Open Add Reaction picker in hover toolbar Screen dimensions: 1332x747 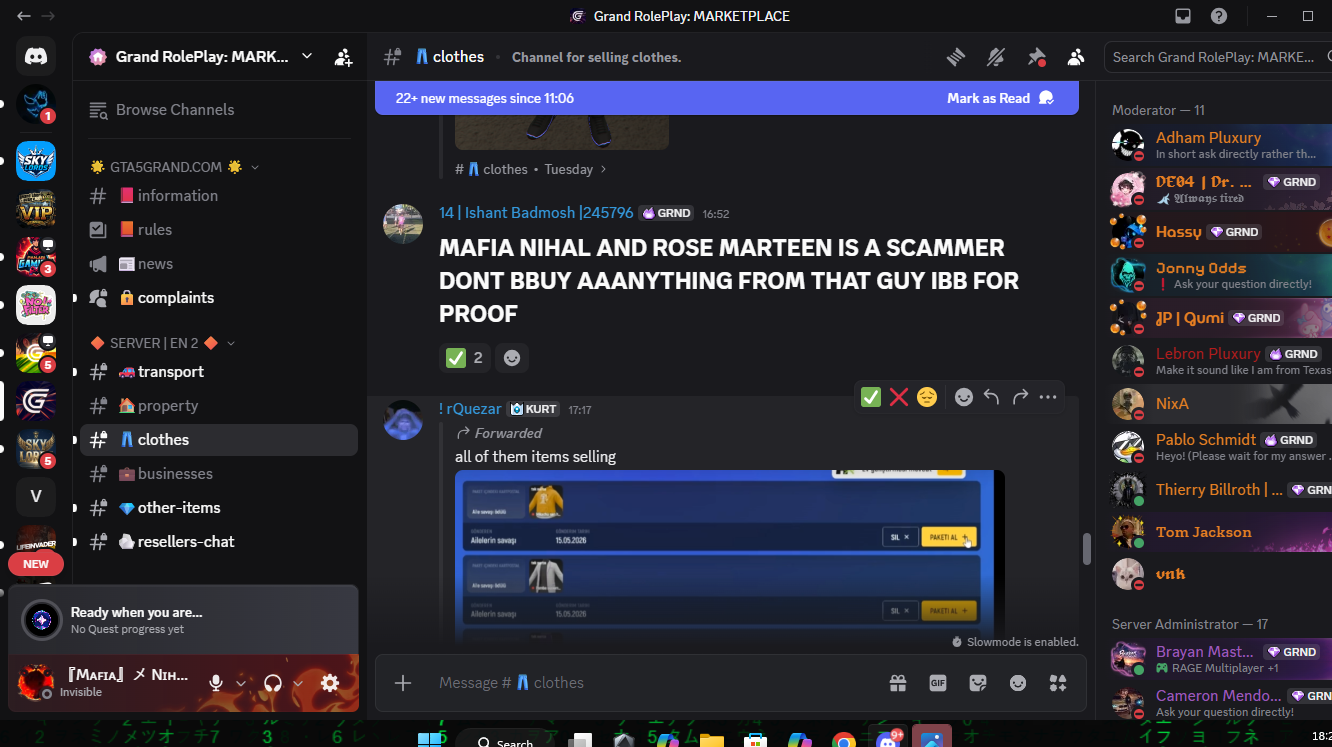(964, 397)
